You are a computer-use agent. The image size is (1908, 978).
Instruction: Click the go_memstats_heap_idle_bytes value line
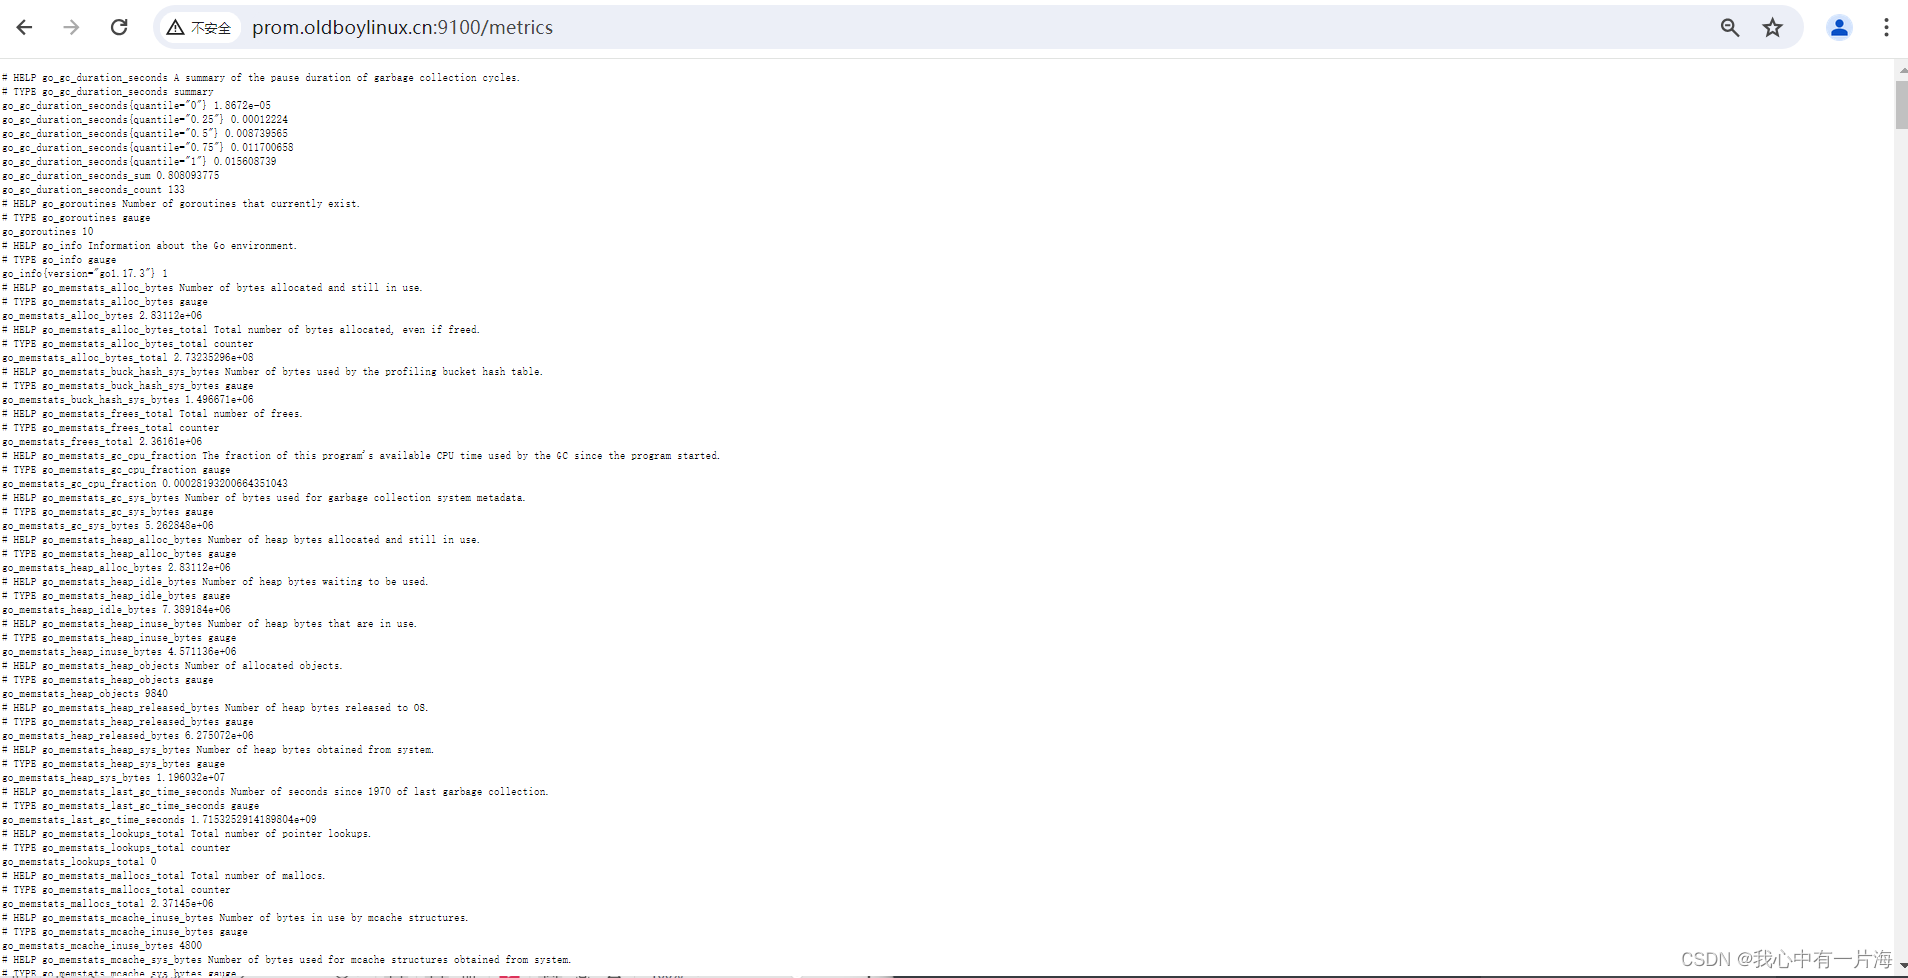[x=117, y=609]
